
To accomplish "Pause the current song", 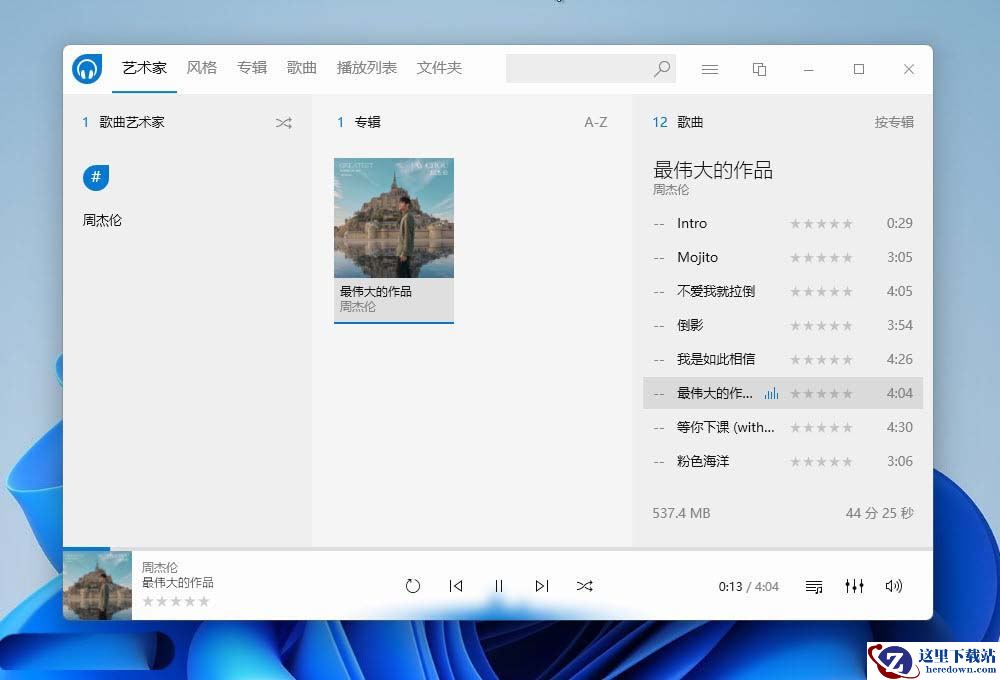I will (x=498, y=586).
